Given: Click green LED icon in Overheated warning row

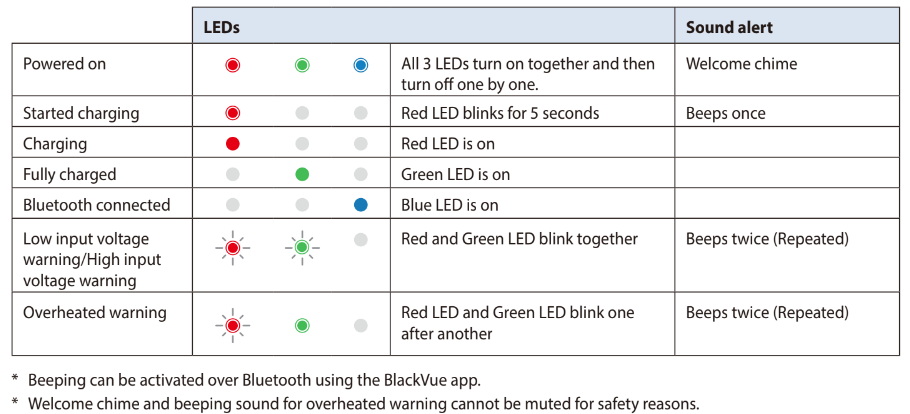Looking at the screenshot, I should point(302,325).
